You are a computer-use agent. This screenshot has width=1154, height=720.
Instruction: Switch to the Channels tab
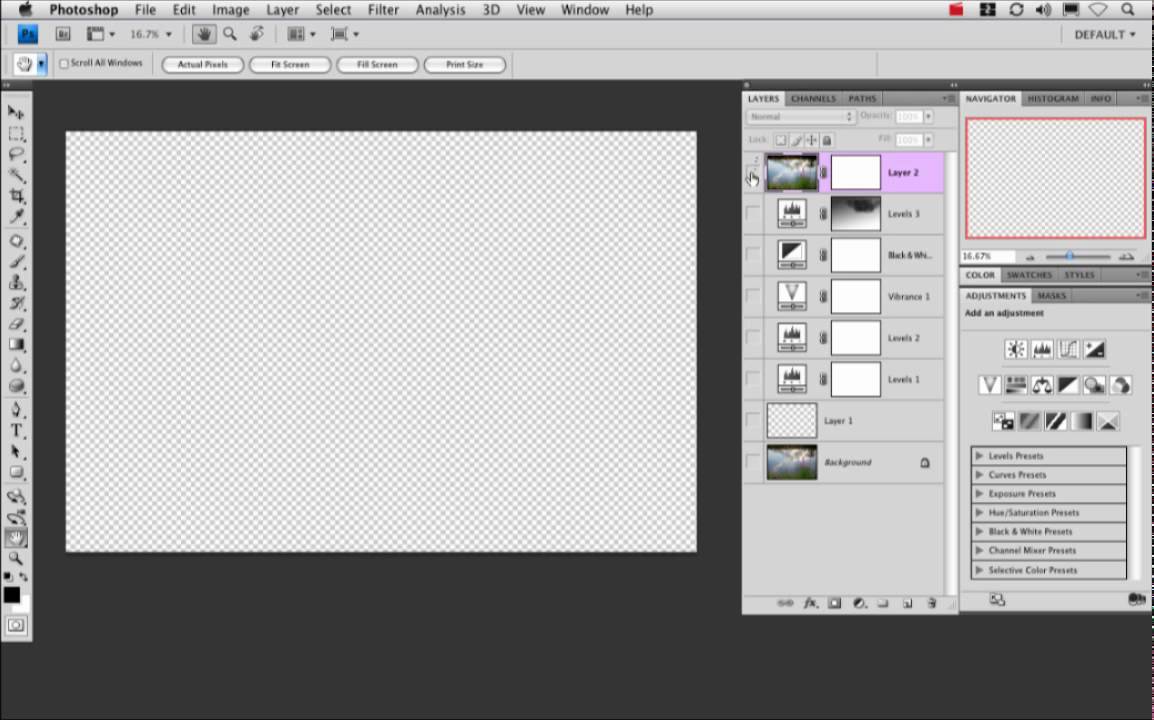(813, 99)
